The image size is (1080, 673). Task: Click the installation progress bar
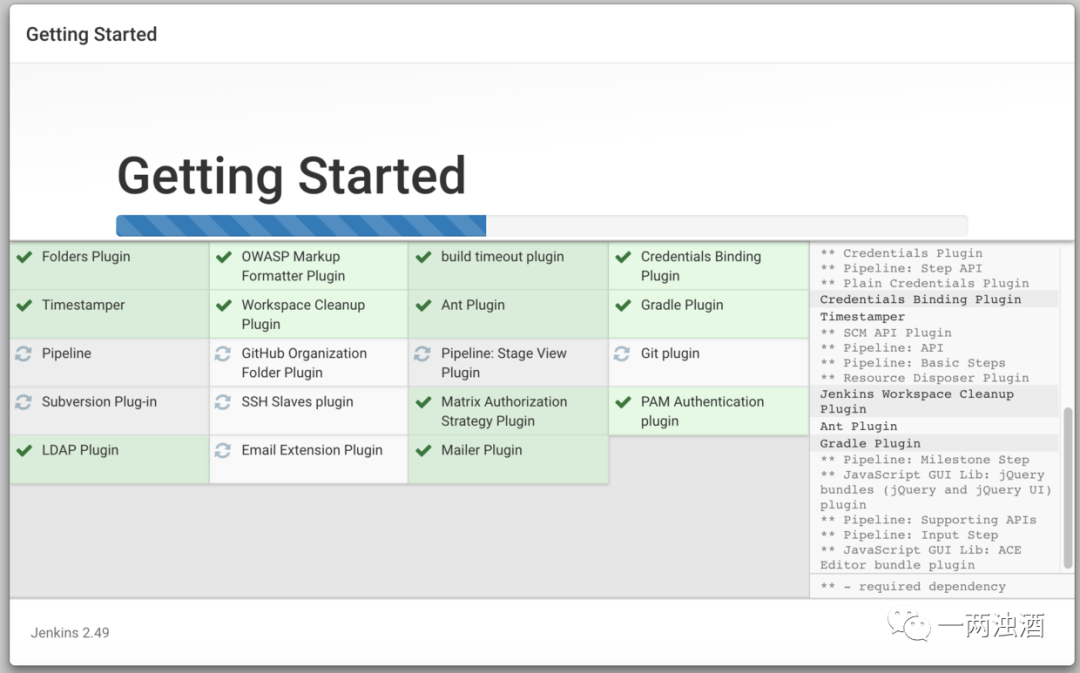click(x=542, y=225)
